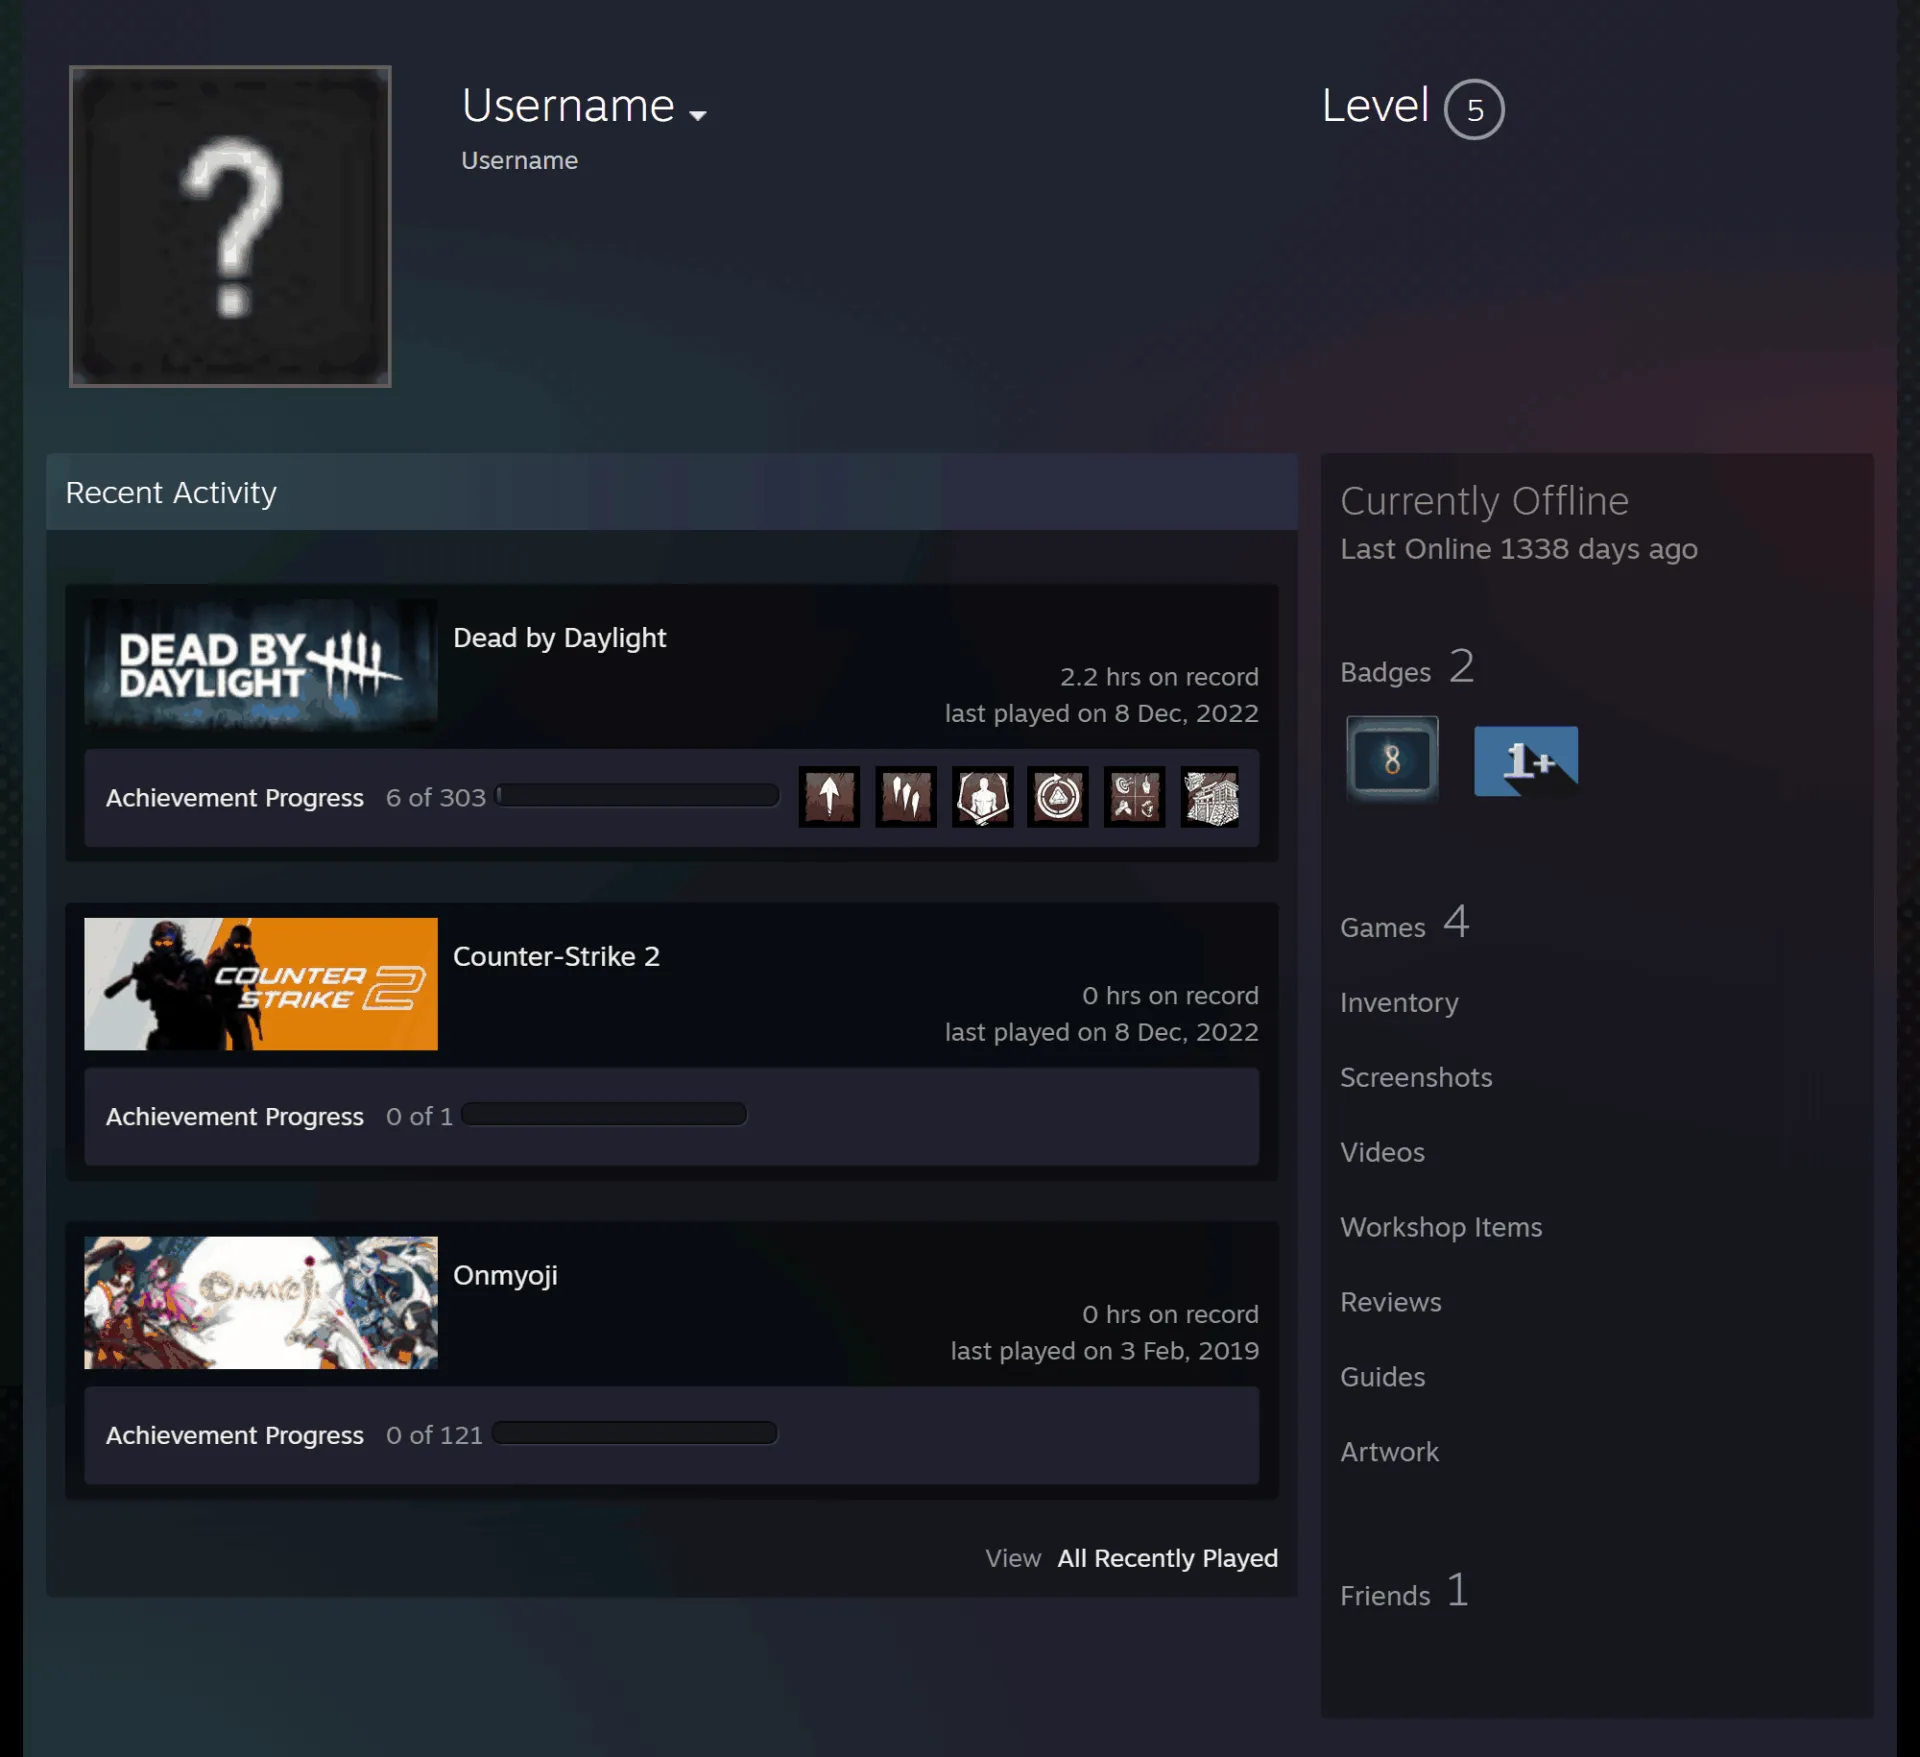The height and width of the screenshot is (1757, 1920).
Task: Open the Videos page
Action: pos(1382,1152)
